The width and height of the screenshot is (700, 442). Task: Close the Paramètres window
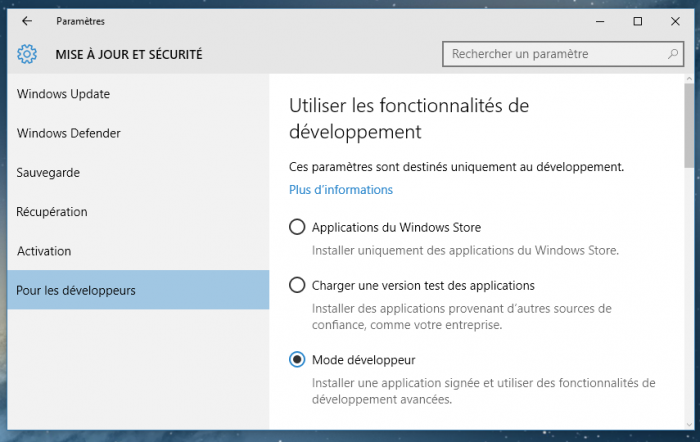682,21
